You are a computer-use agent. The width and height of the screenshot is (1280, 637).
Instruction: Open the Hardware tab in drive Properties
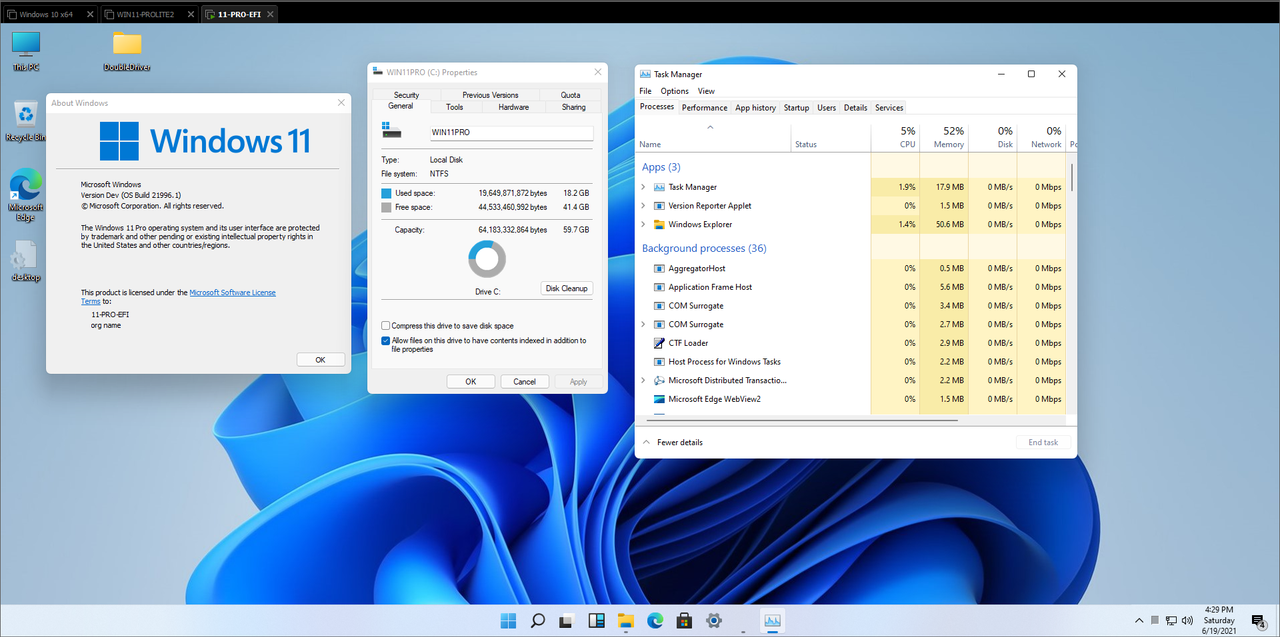point(513,107)
